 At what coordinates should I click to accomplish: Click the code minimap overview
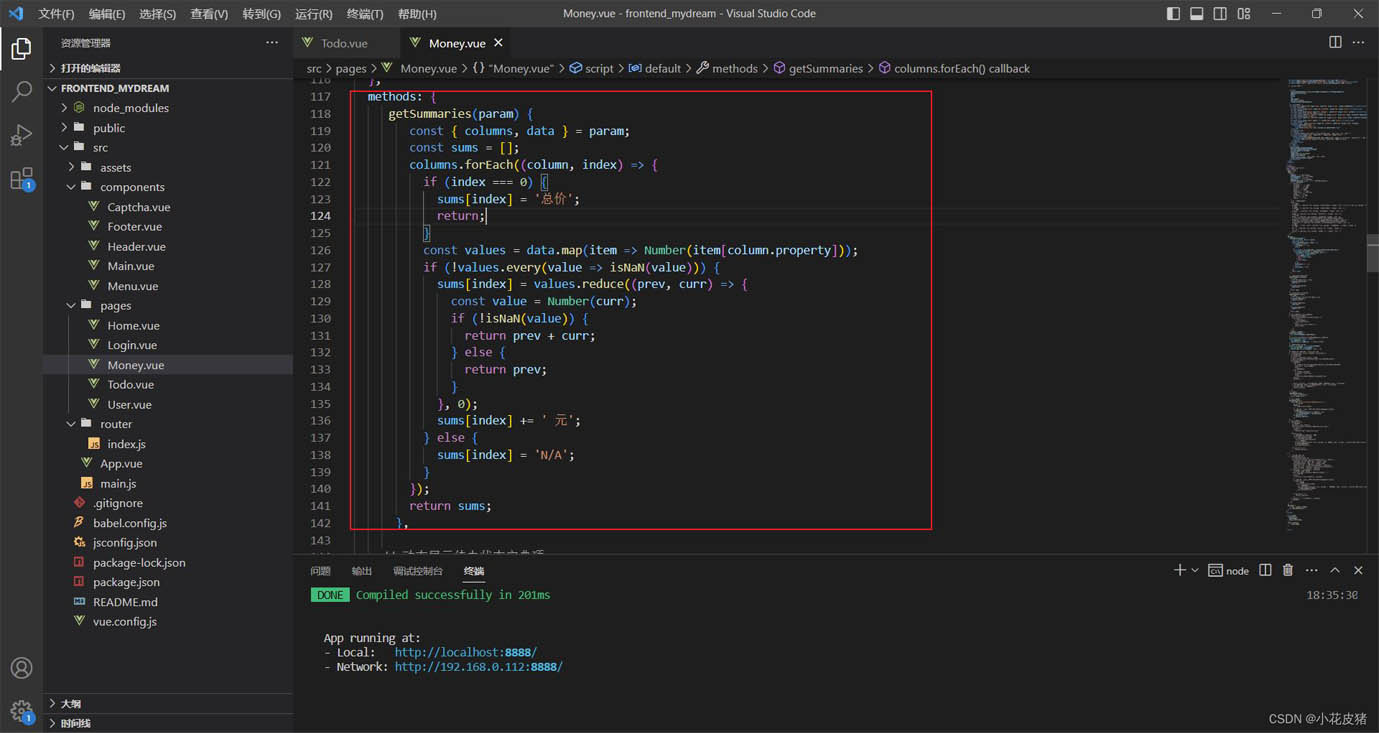1328,300
